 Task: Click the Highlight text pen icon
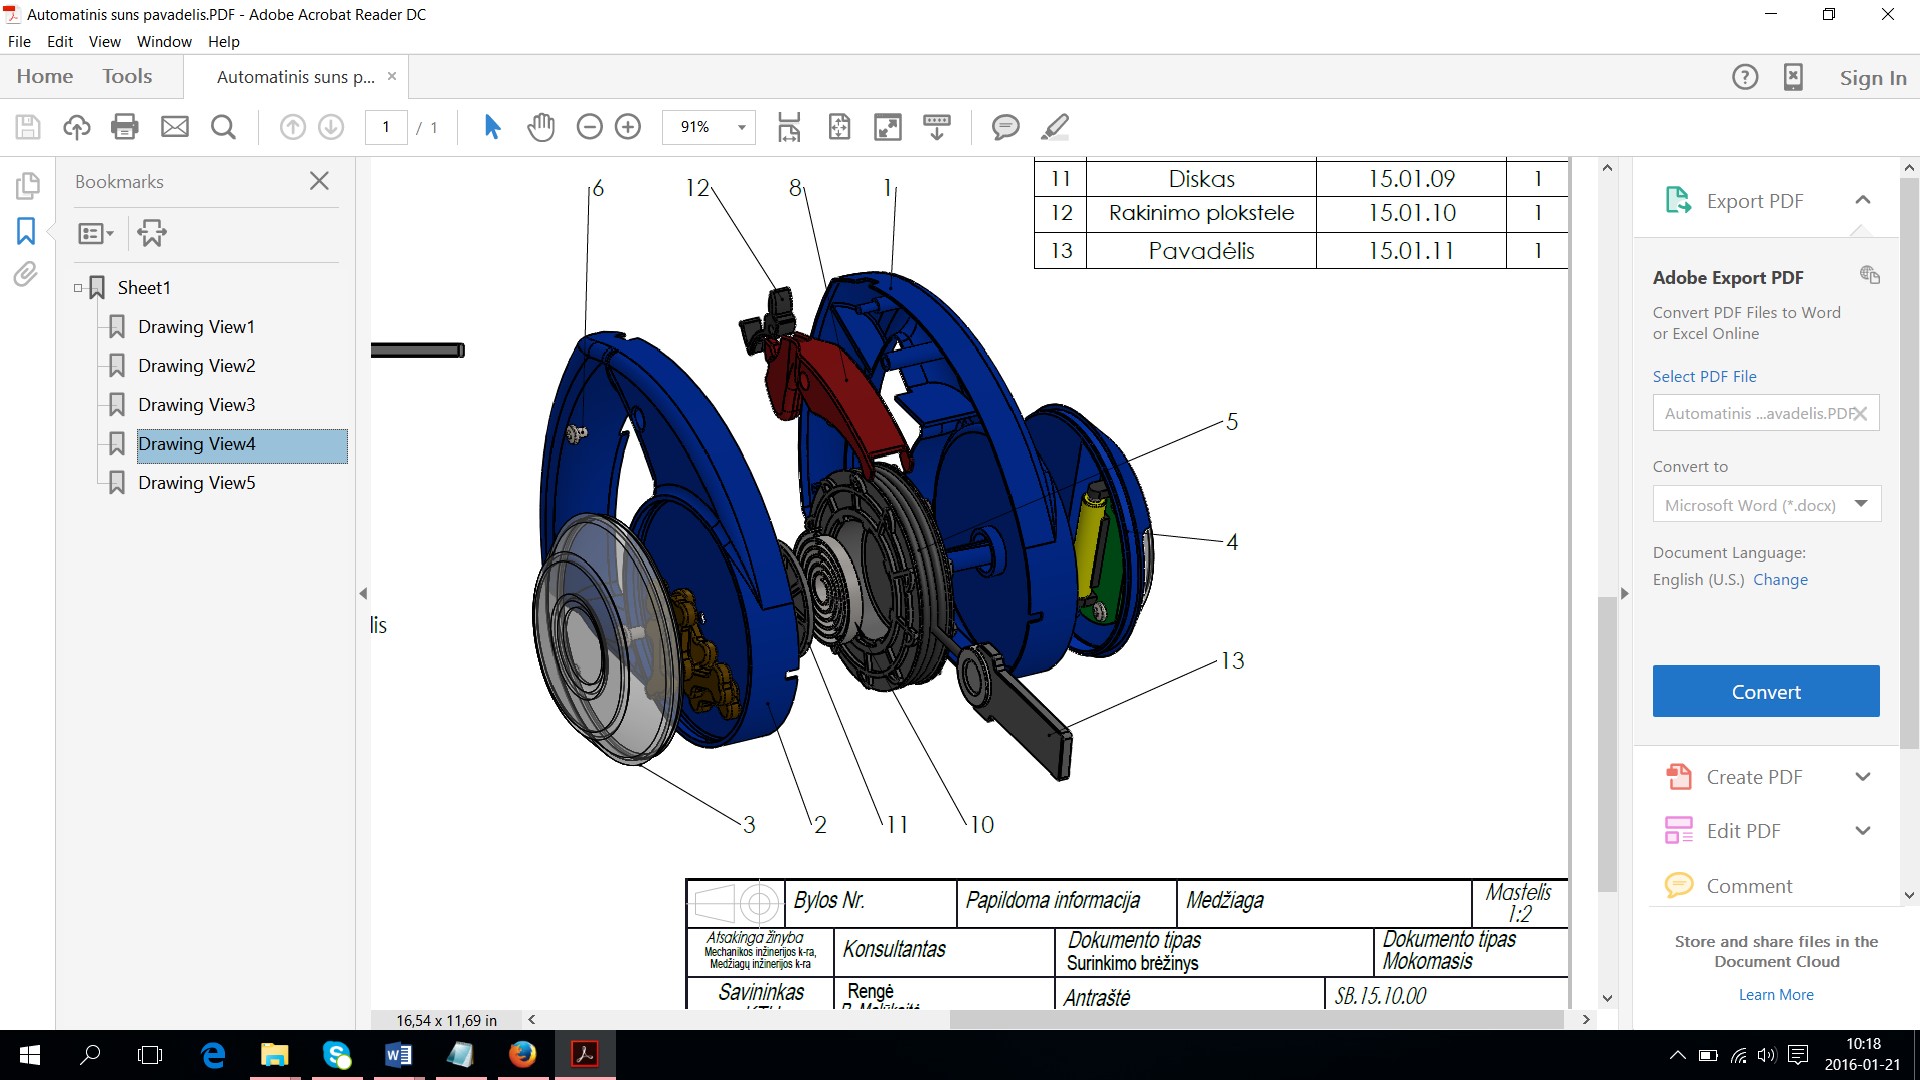tap(1055, 127)
